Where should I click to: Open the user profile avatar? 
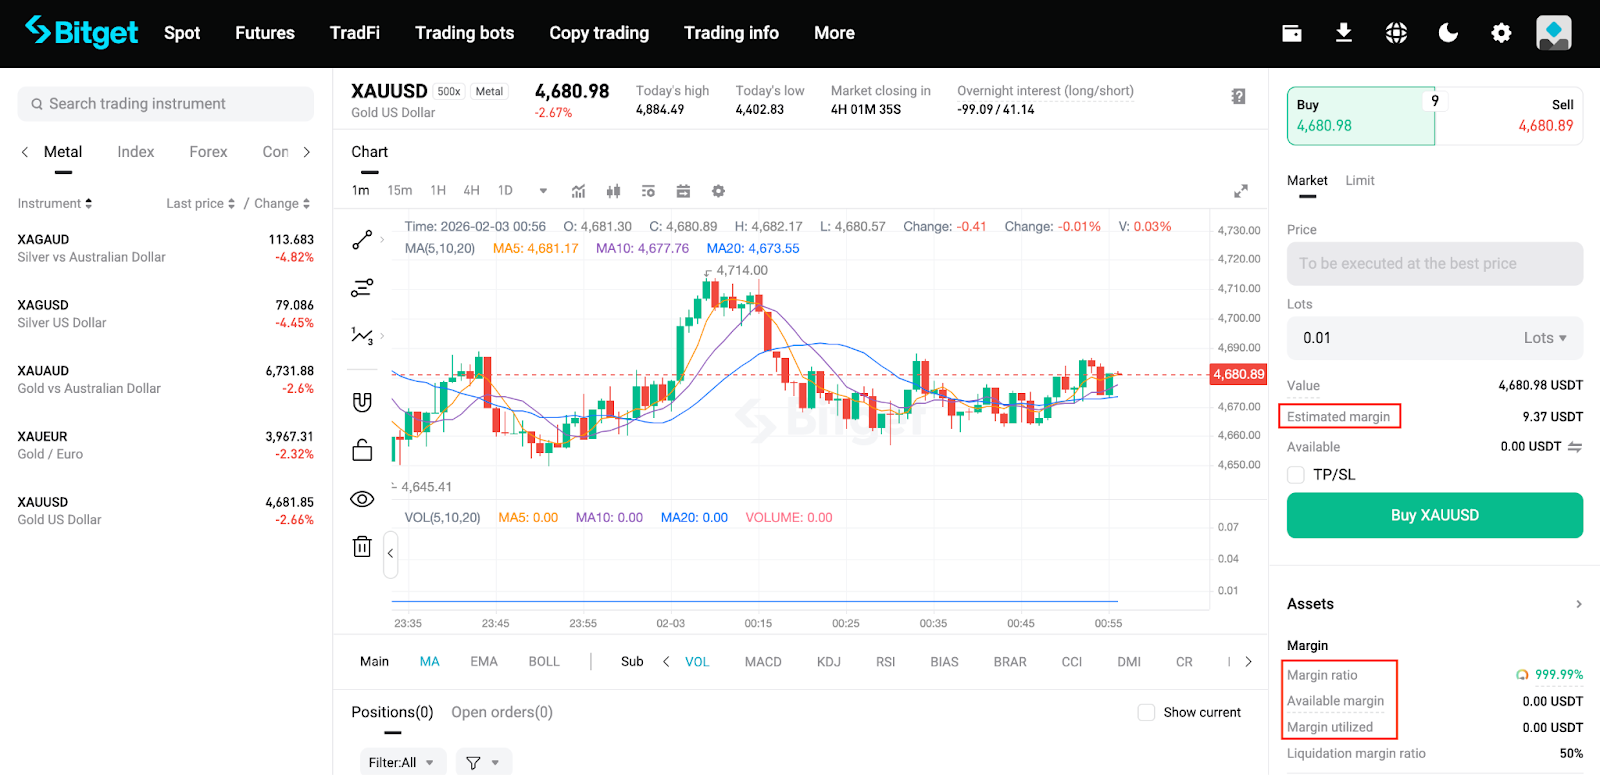click(1554, 33)
